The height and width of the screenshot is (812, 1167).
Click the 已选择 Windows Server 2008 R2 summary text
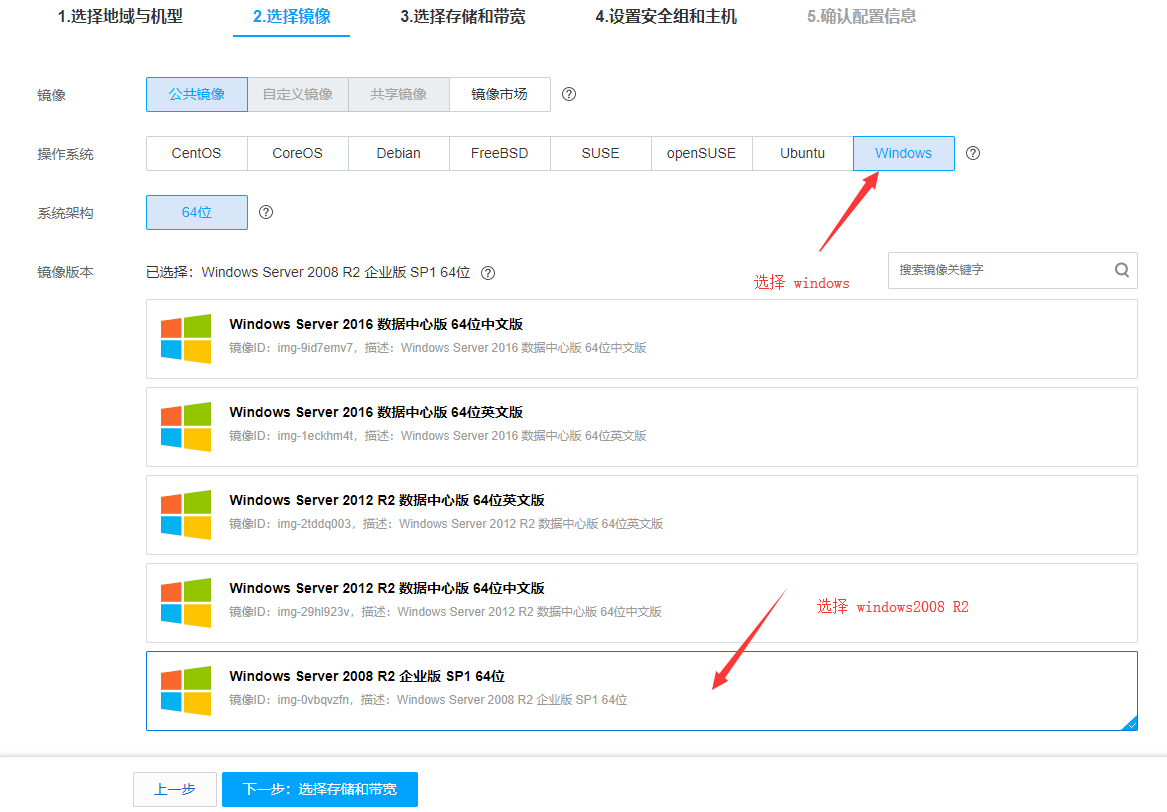click(x=308, y=272)
